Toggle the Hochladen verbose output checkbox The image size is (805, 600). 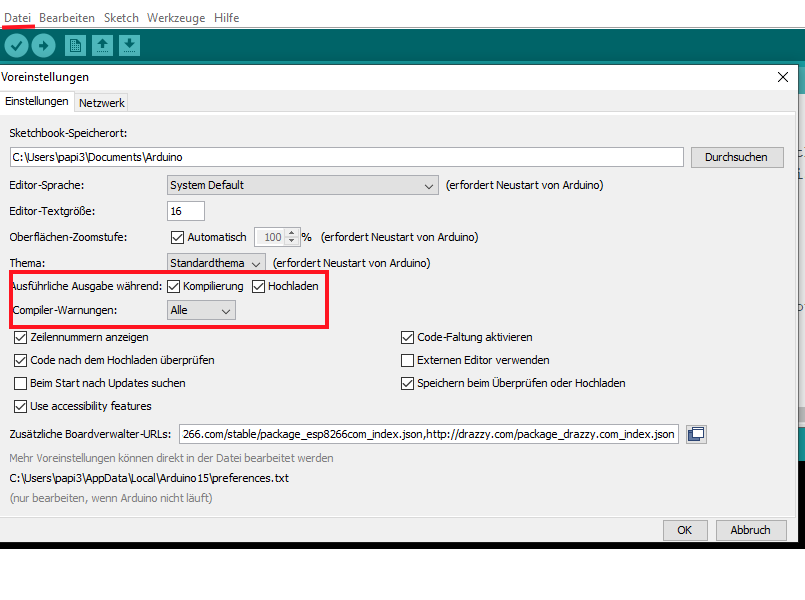pos(259,287)
